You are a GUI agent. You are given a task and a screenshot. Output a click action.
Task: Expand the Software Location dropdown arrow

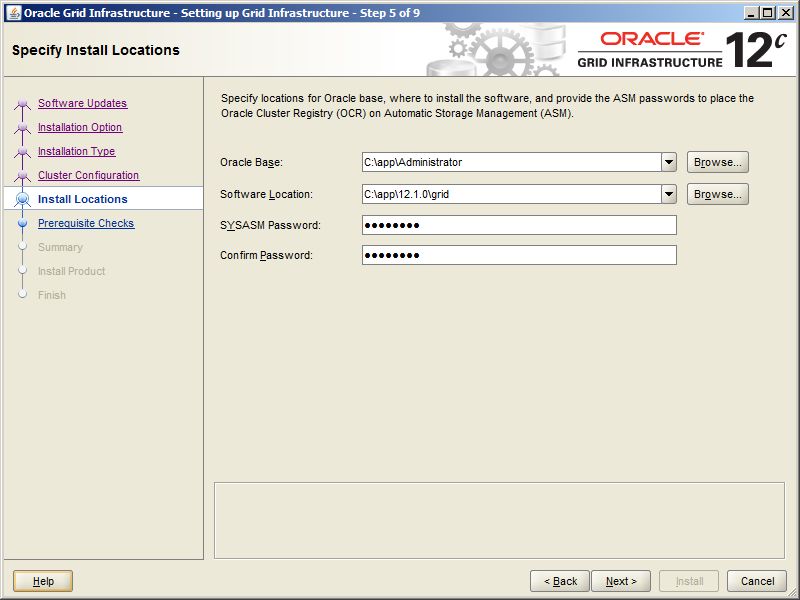click(669, 194)
